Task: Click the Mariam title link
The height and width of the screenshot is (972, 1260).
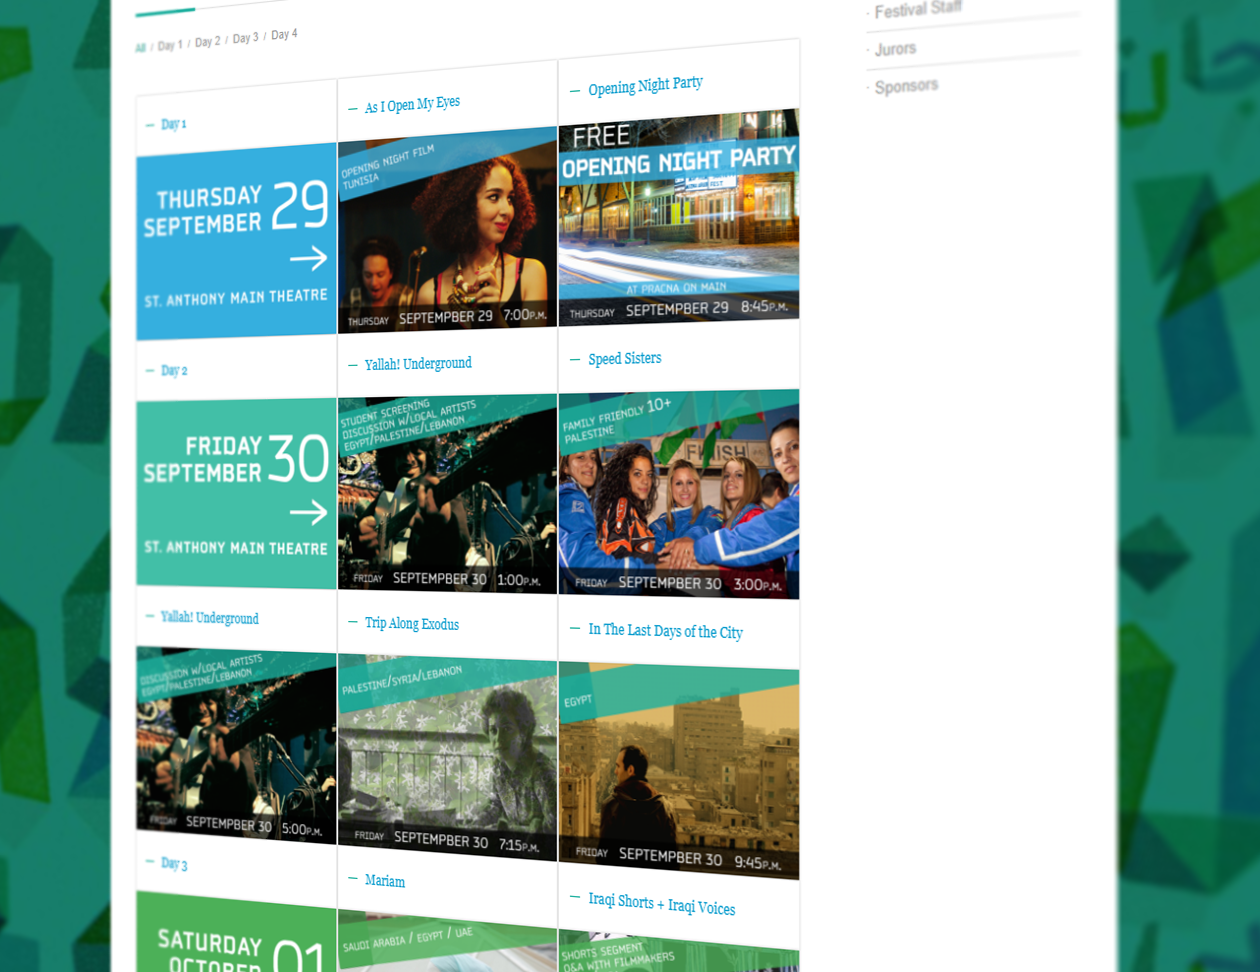Action: pos(384,881)
